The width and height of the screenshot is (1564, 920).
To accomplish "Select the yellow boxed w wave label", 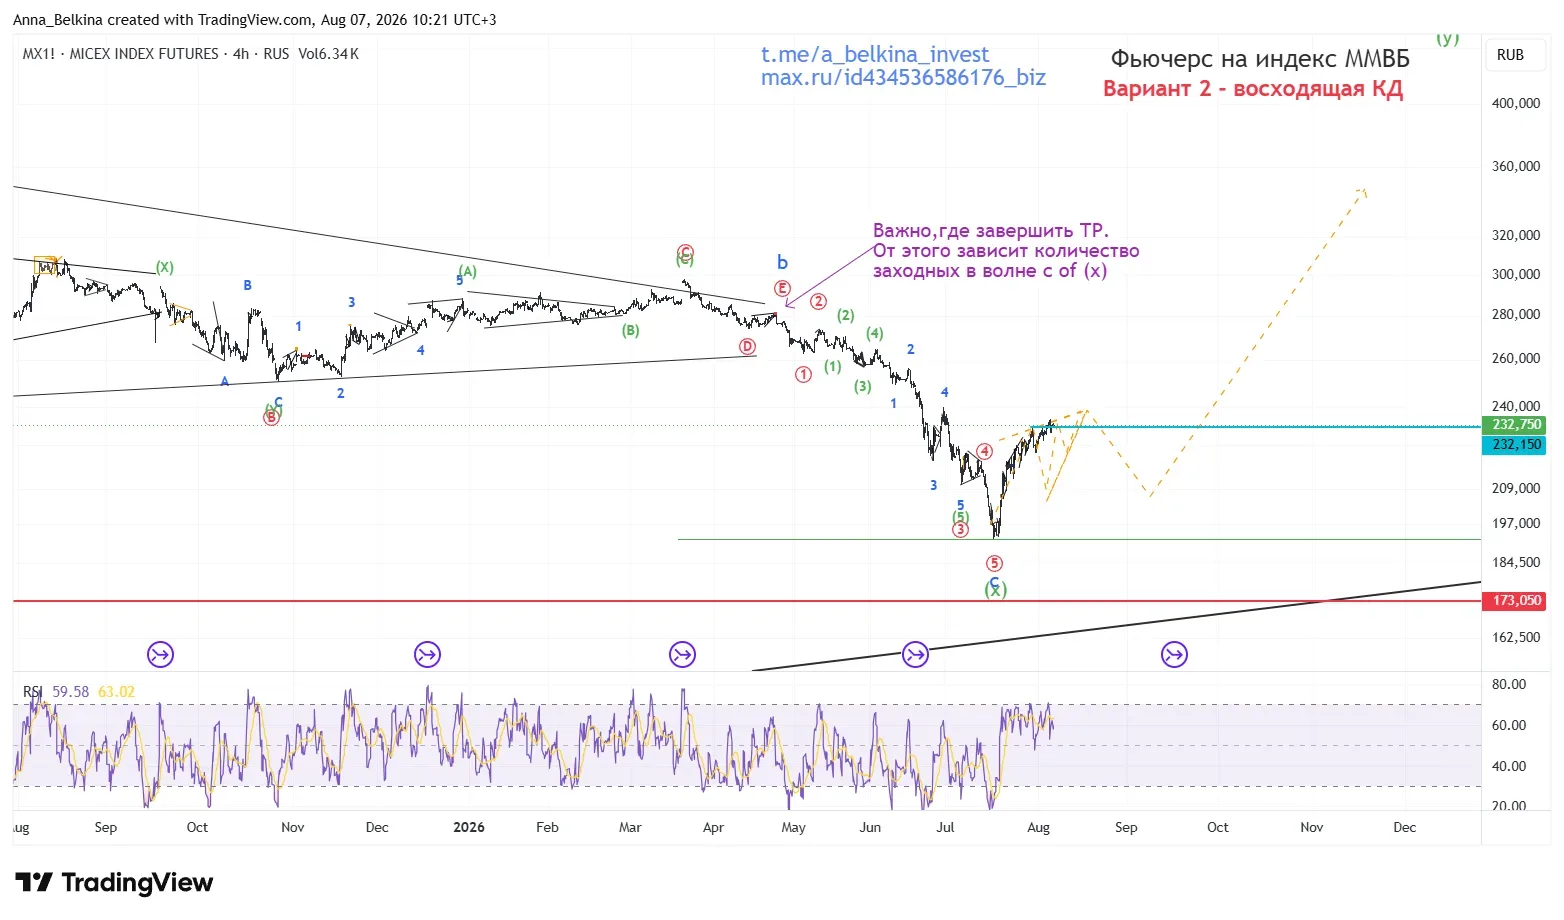I will click(x=46, y=266).
